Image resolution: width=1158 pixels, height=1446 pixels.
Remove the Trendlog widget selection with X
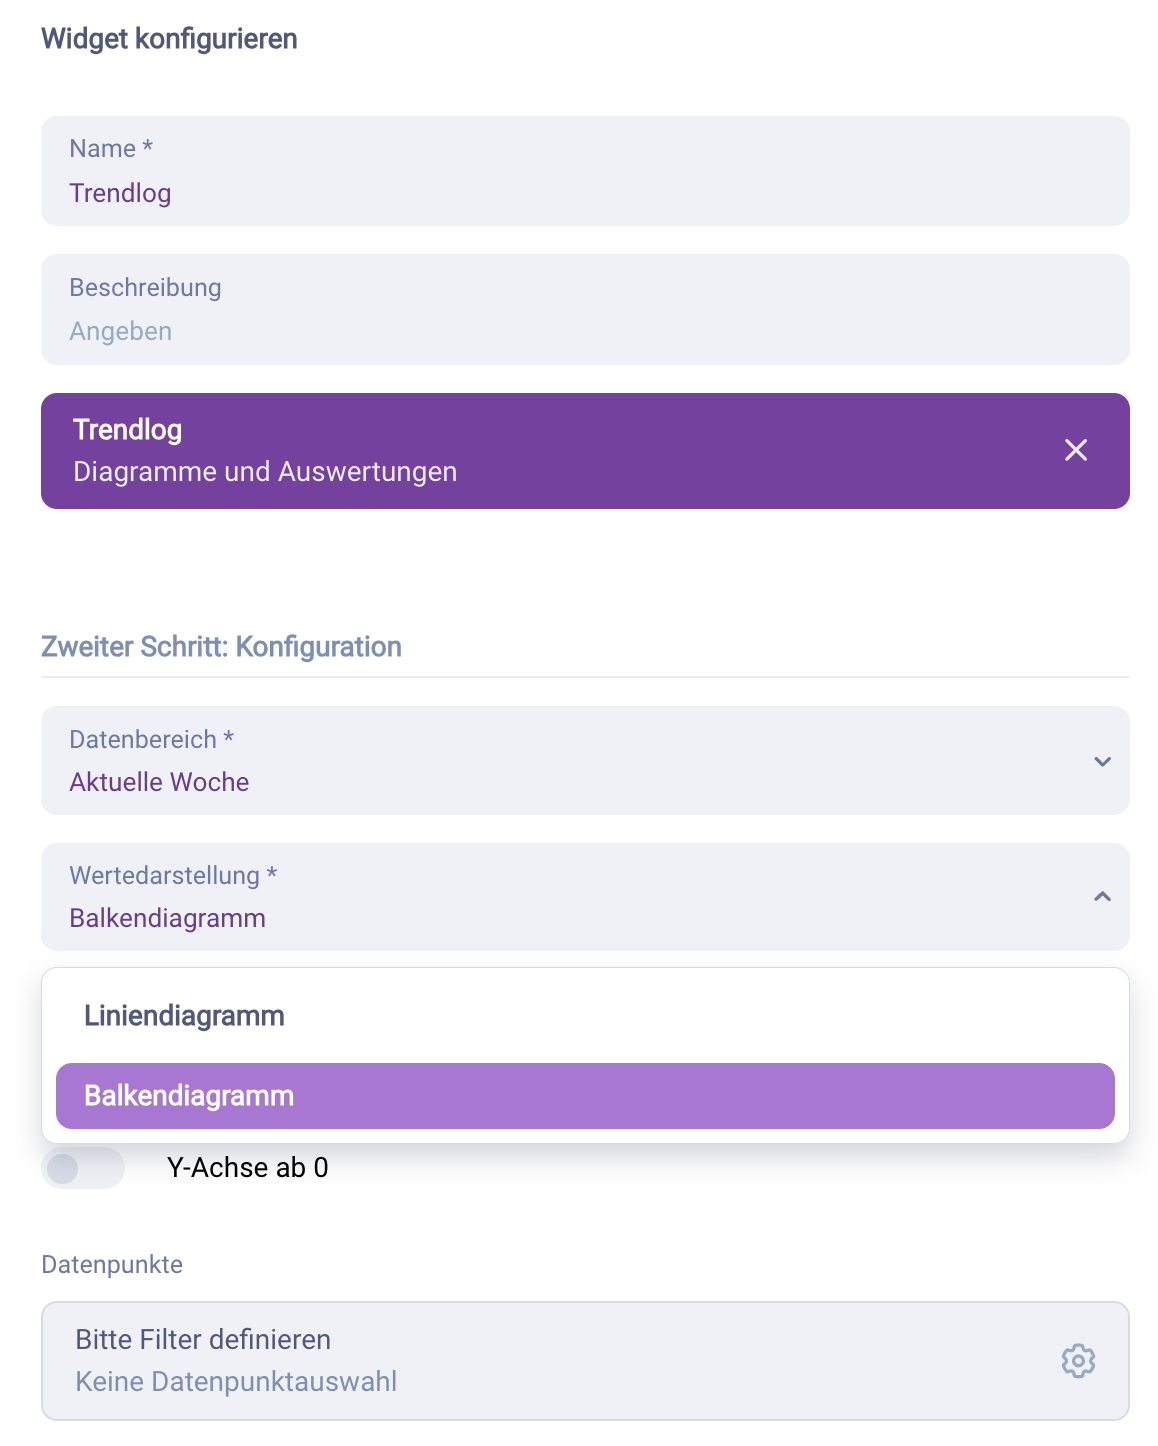coord(1076,450)
